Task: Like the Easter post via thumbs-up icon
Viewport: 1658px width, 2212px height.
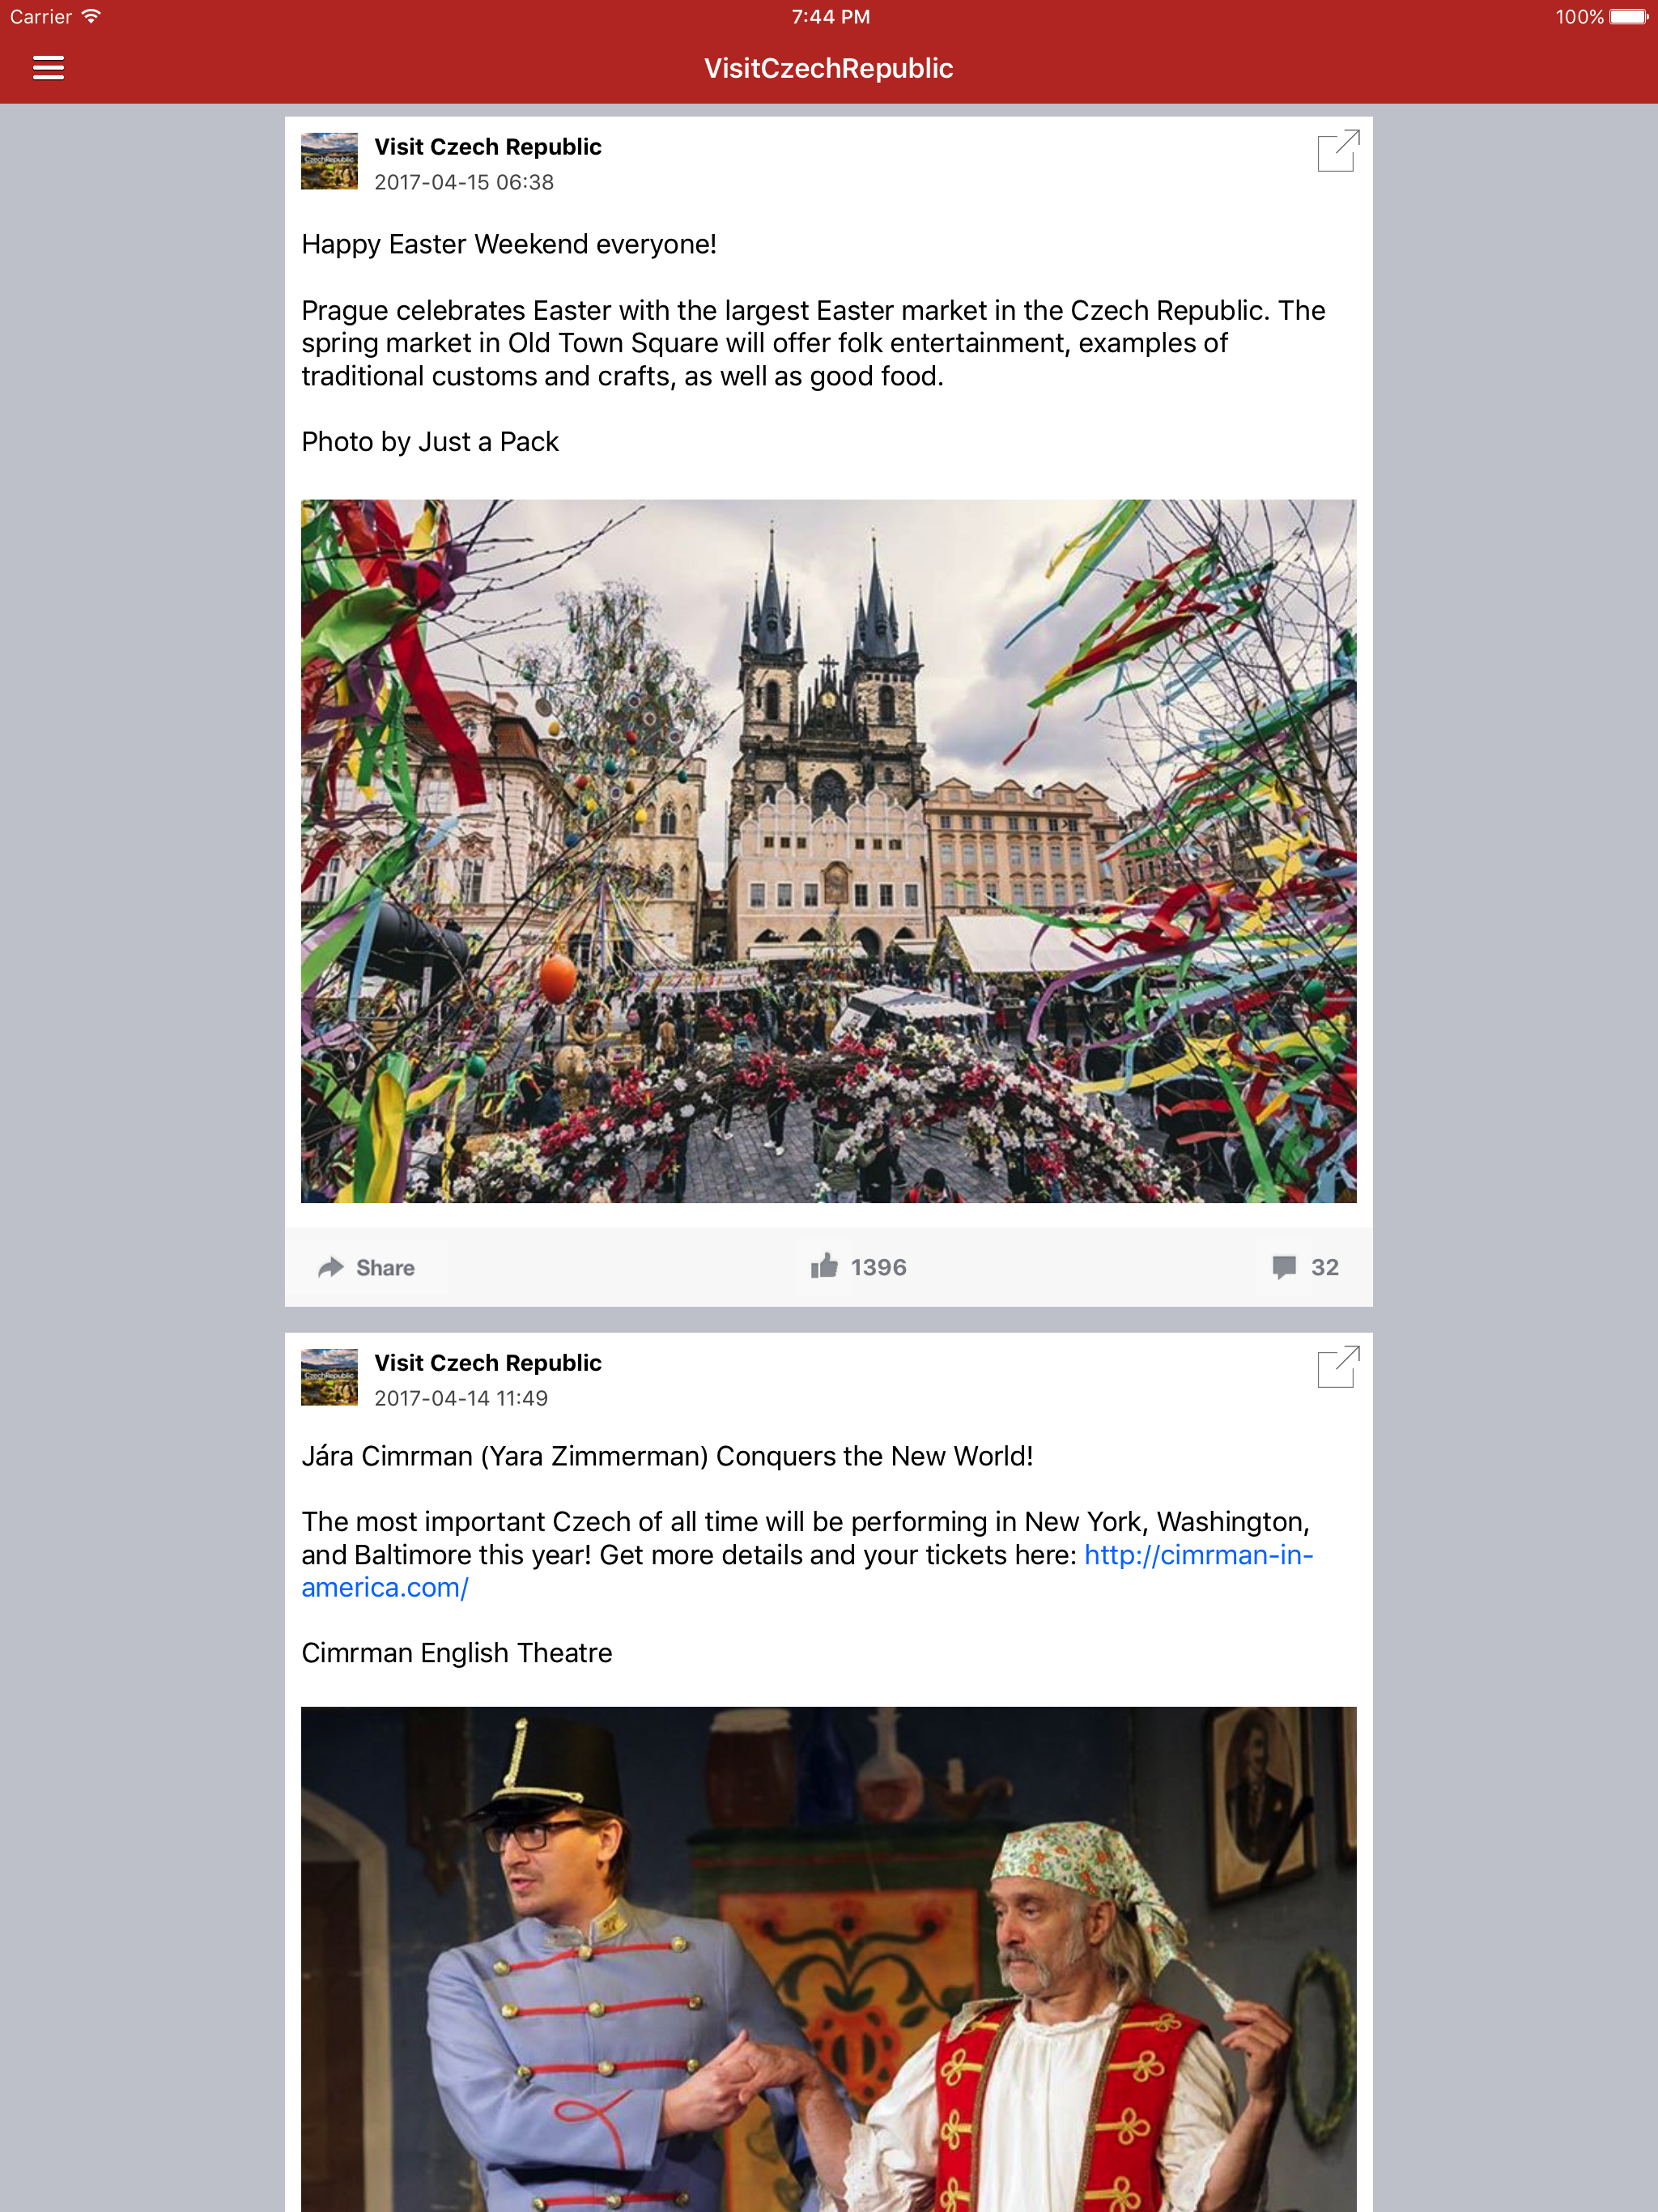Action: pyautogui.click(x=824, y=1266)
